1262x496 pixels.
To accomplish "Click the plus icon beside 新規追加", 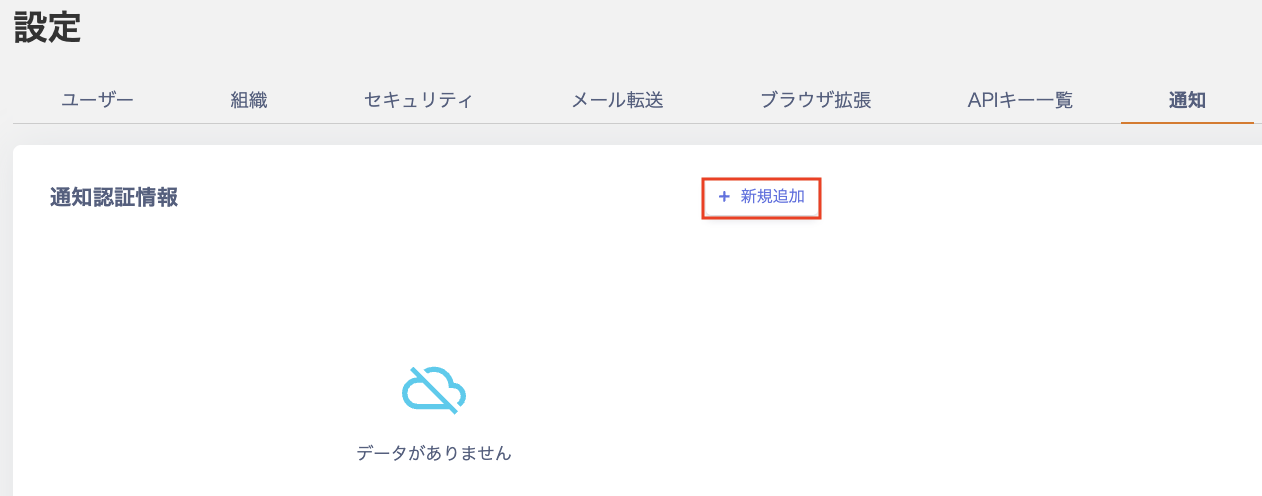I will tap(724, 197).
